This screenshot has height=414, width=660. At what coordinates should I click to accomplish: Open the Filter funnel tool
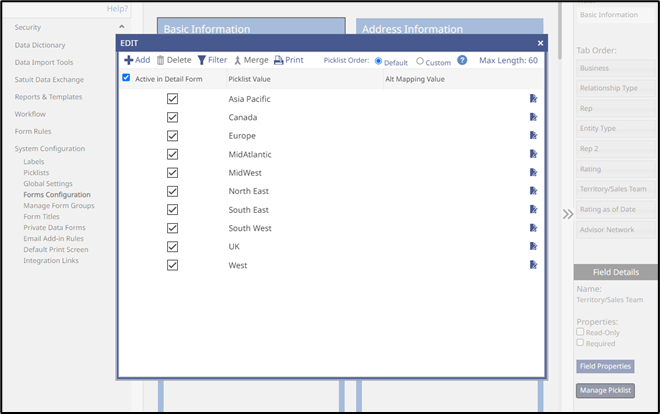(x=202, y=60)
